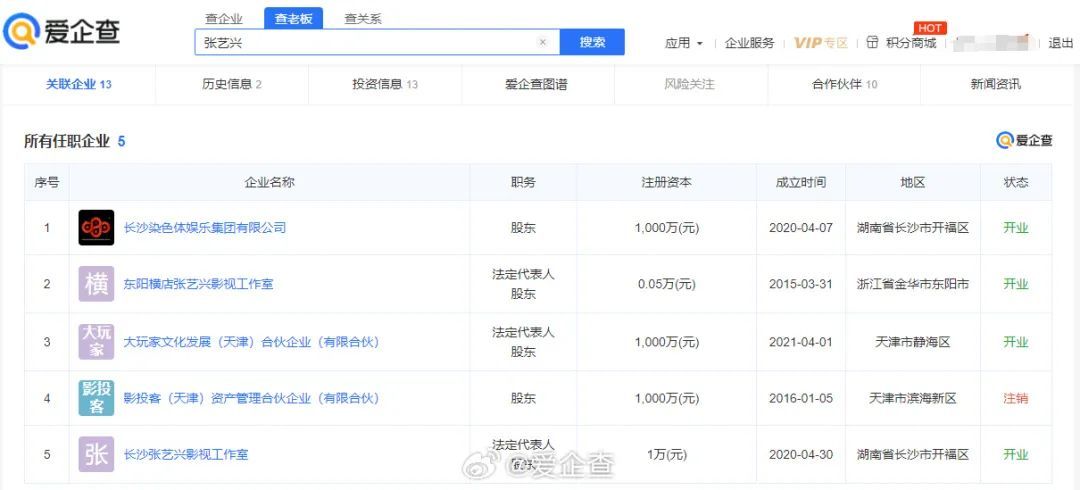Click the 横 avatar icon for 东阳横店 studio

coord(96,284)
